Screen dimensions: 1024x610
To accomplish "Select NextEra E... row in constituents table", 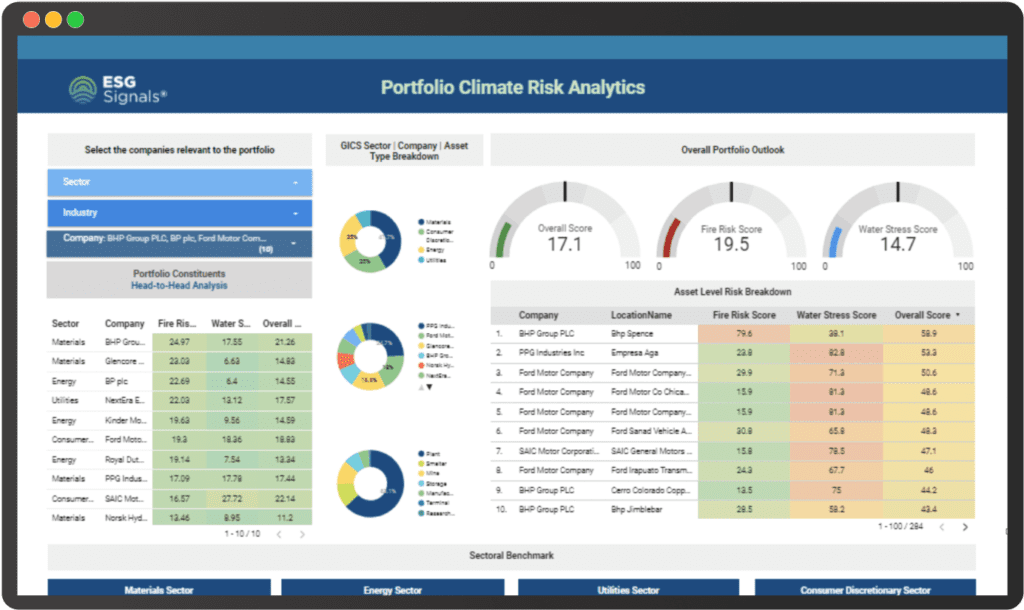I will [180, 400].
